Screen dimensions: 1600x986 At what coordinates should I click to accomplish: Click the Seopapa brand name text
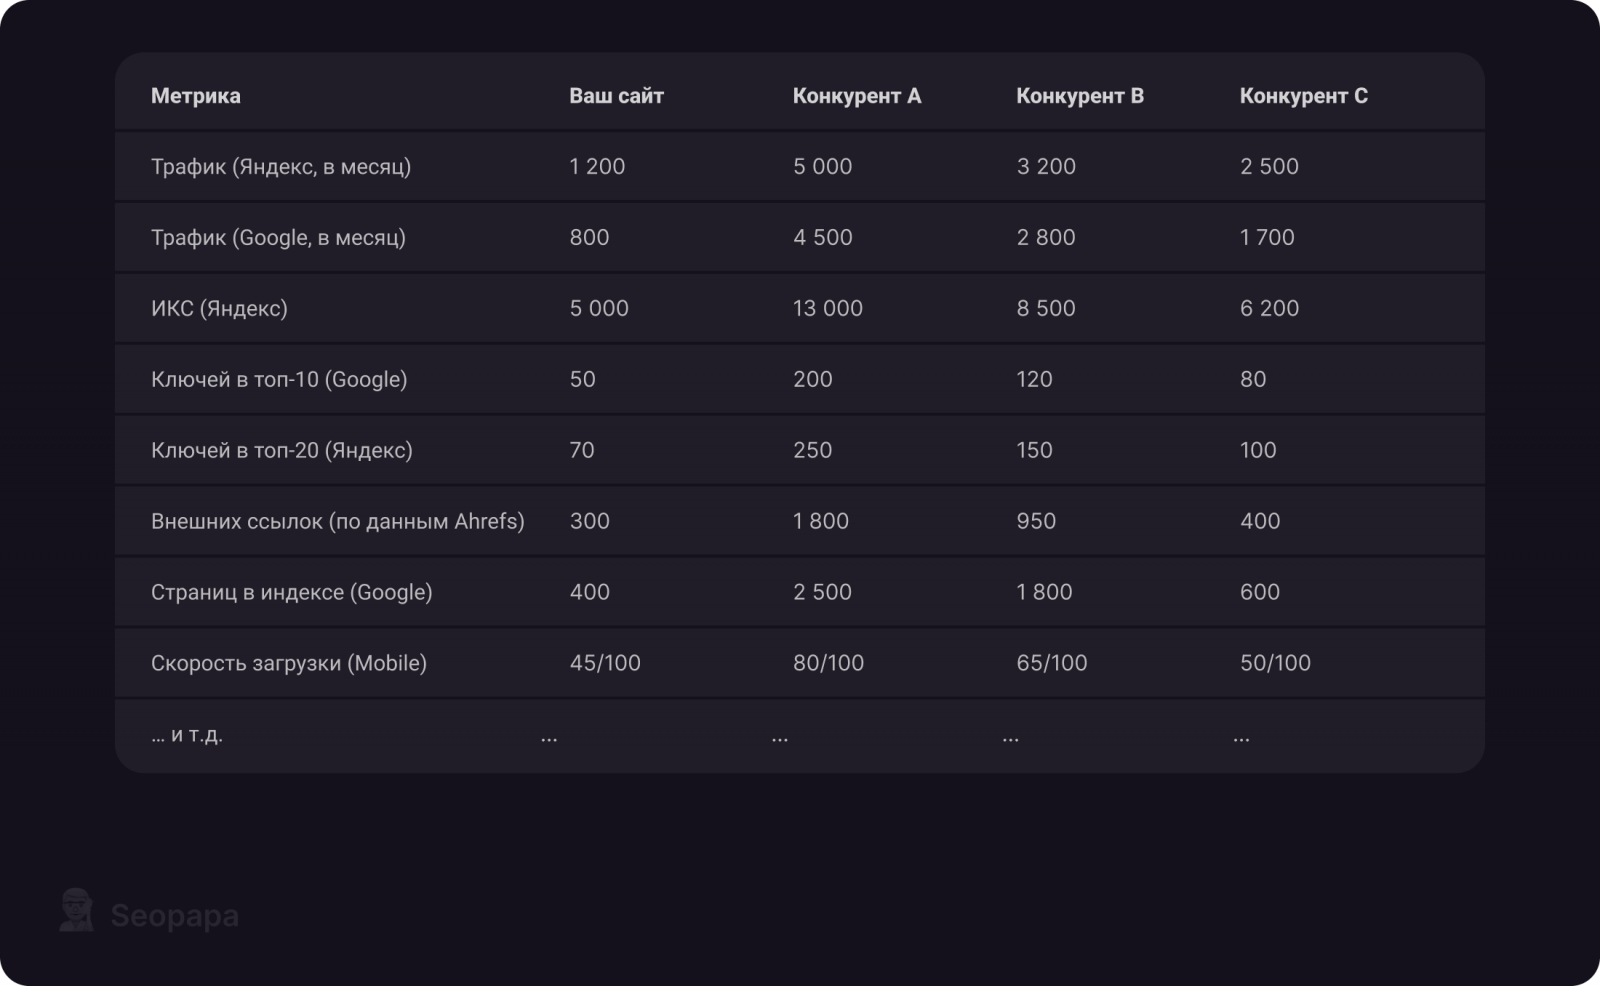click(174, 916)
